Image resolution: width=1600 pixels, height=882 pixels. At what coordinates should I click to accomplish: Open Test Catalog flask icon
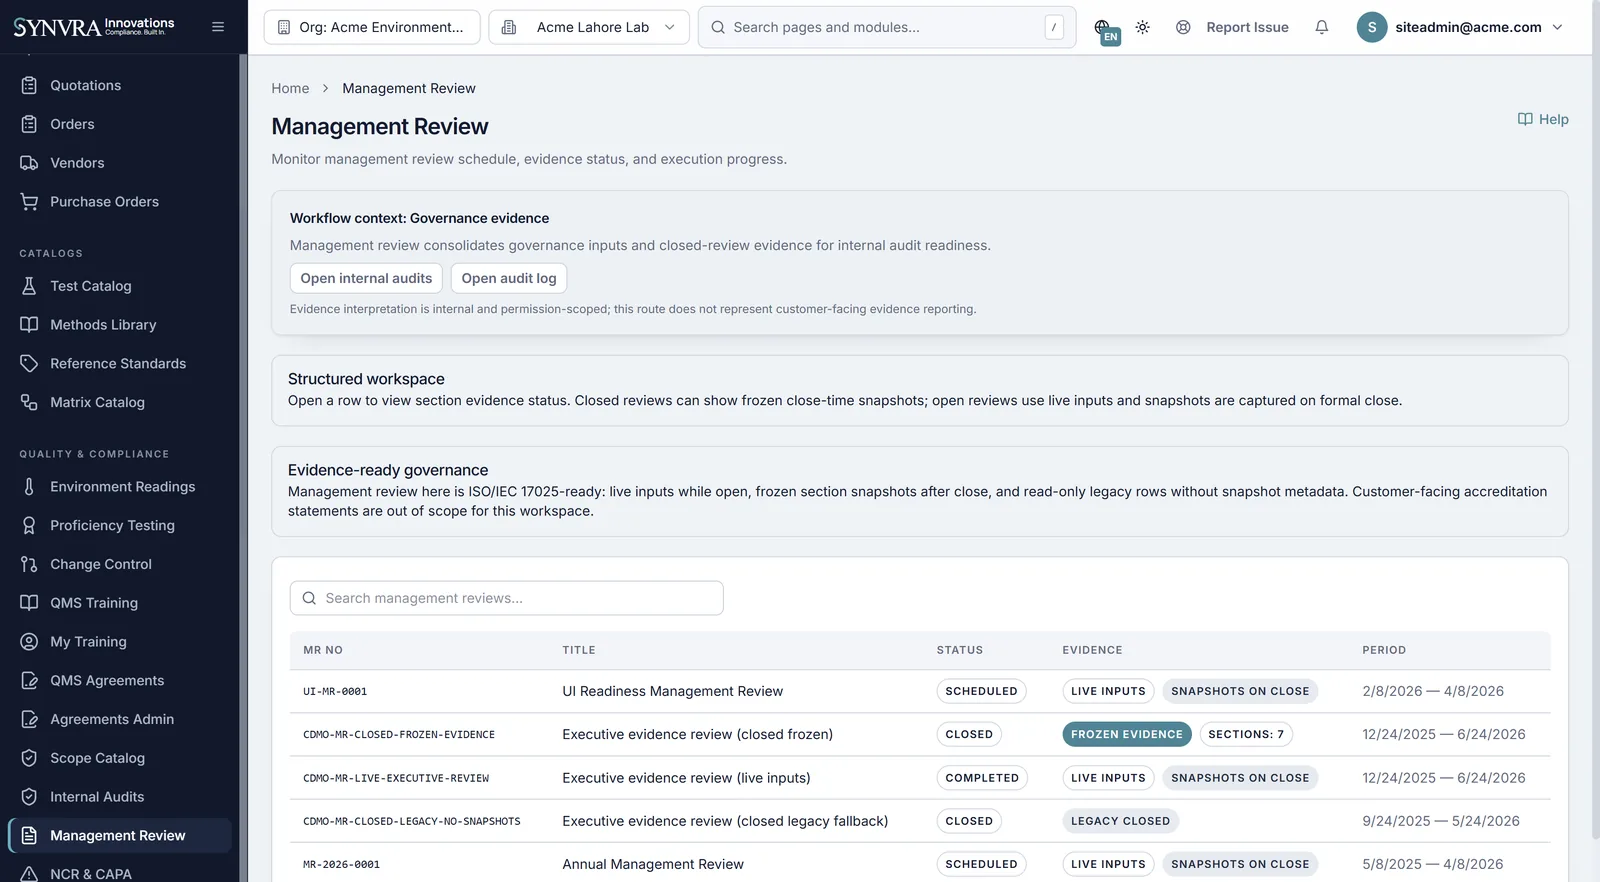(29, 286)
